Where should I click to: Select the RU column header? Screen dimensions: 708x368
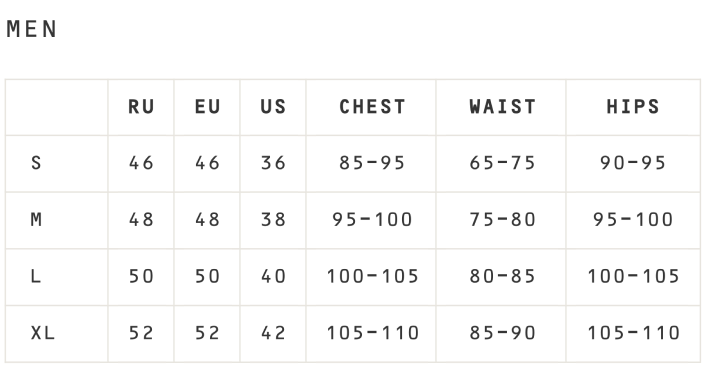tap(141, 107)
